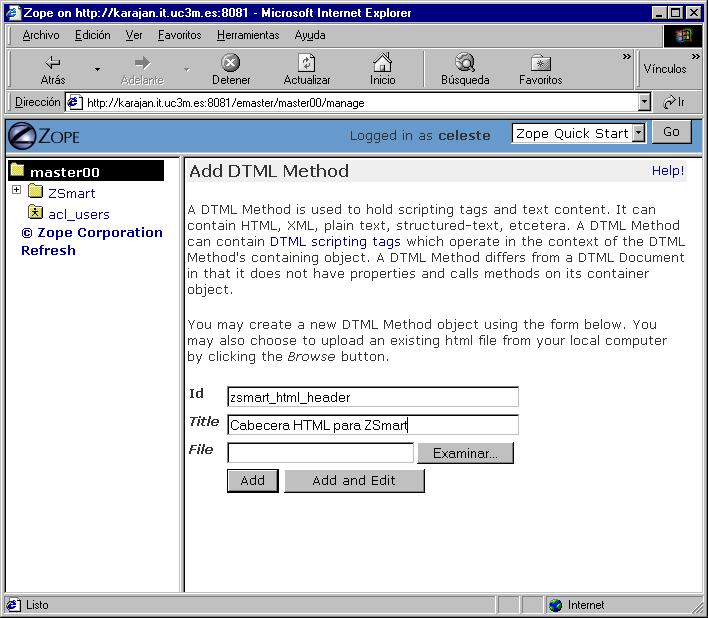The image size is (708, 618).
Task: Click the Refresh link in the sidebar
Action: (x=48, y=251)
